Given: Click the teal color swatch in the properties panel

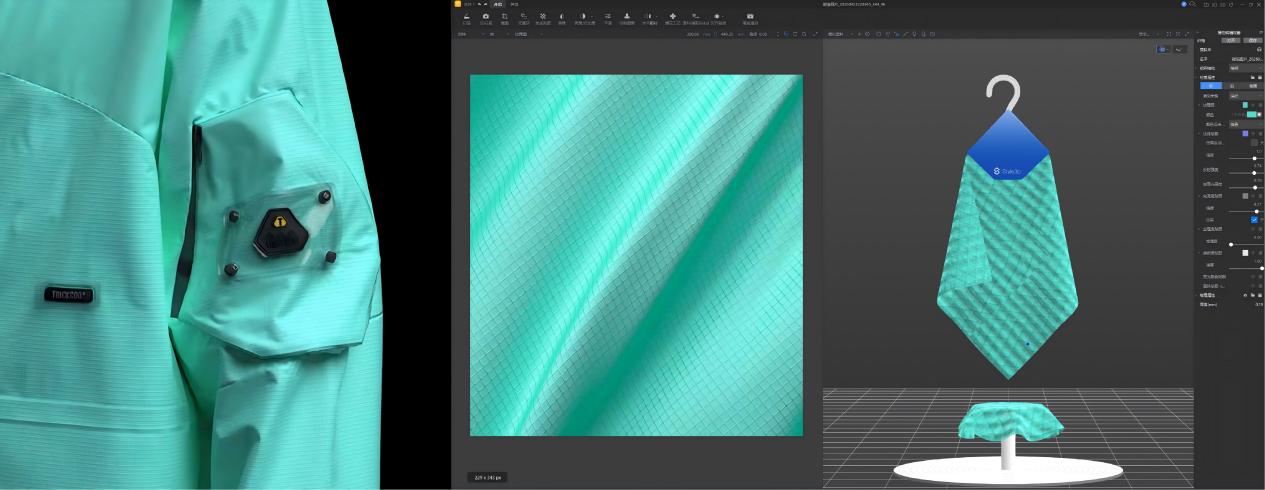Looking at the screenshot, I should 1251,114.
